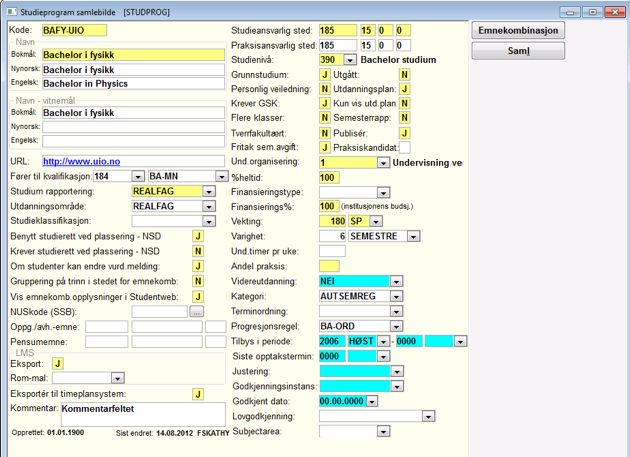This screenshot has height=457, width=630.
Task: Toggle Eksportér til timeplansystem J field
Action: (x=198, y=394)
